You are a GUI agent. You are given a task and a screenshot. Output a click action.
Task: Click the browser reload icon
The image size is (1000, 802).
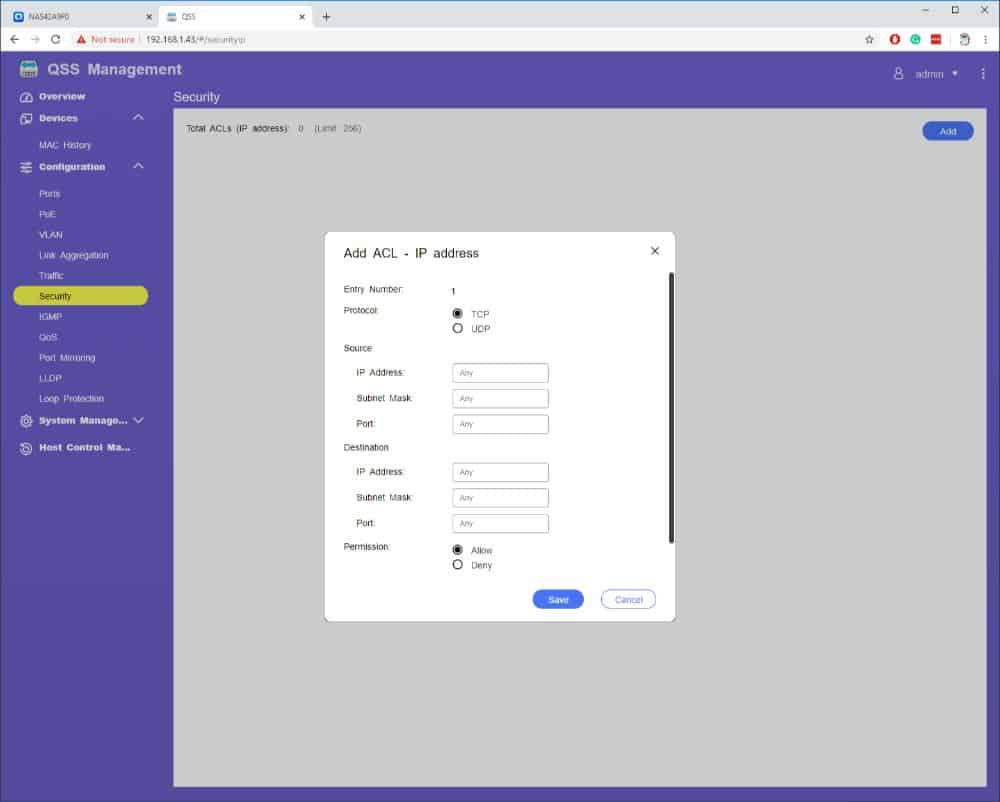56,39
